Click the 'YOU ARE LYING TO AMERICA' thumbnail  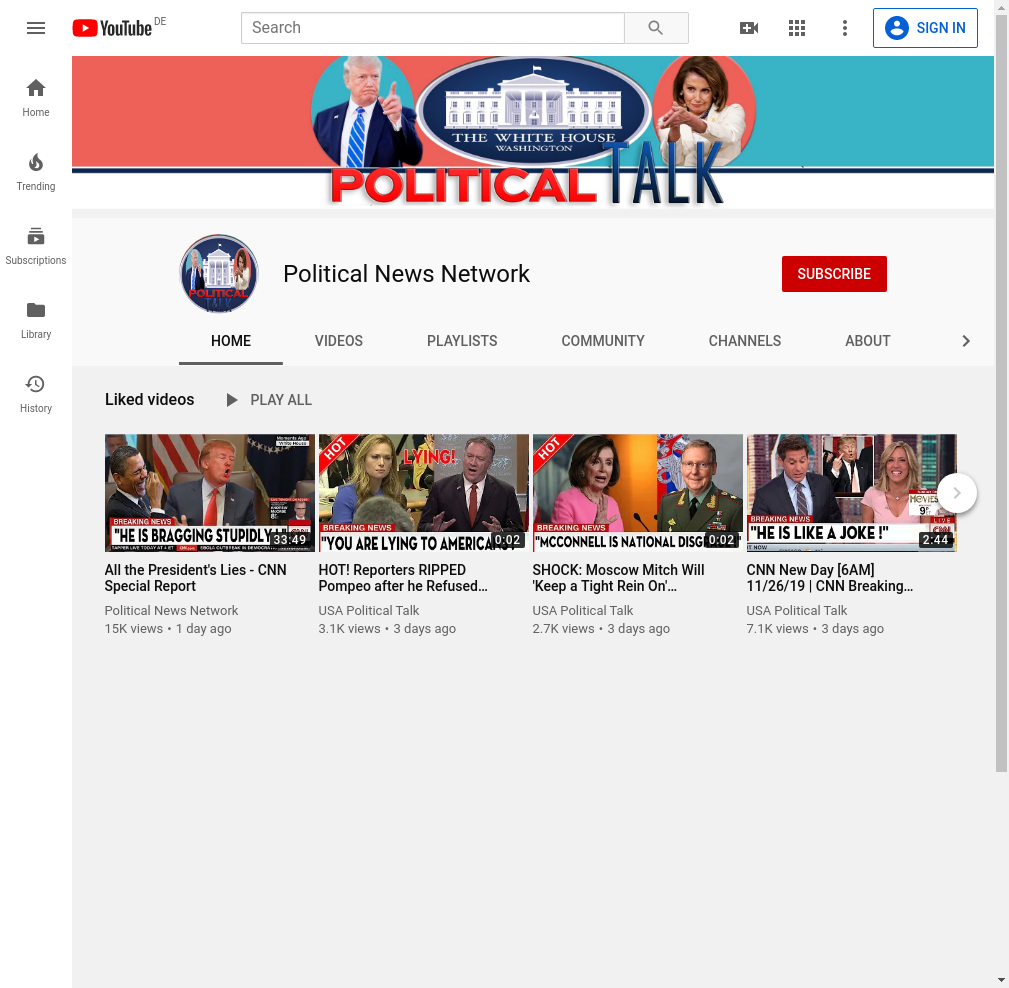423,493
